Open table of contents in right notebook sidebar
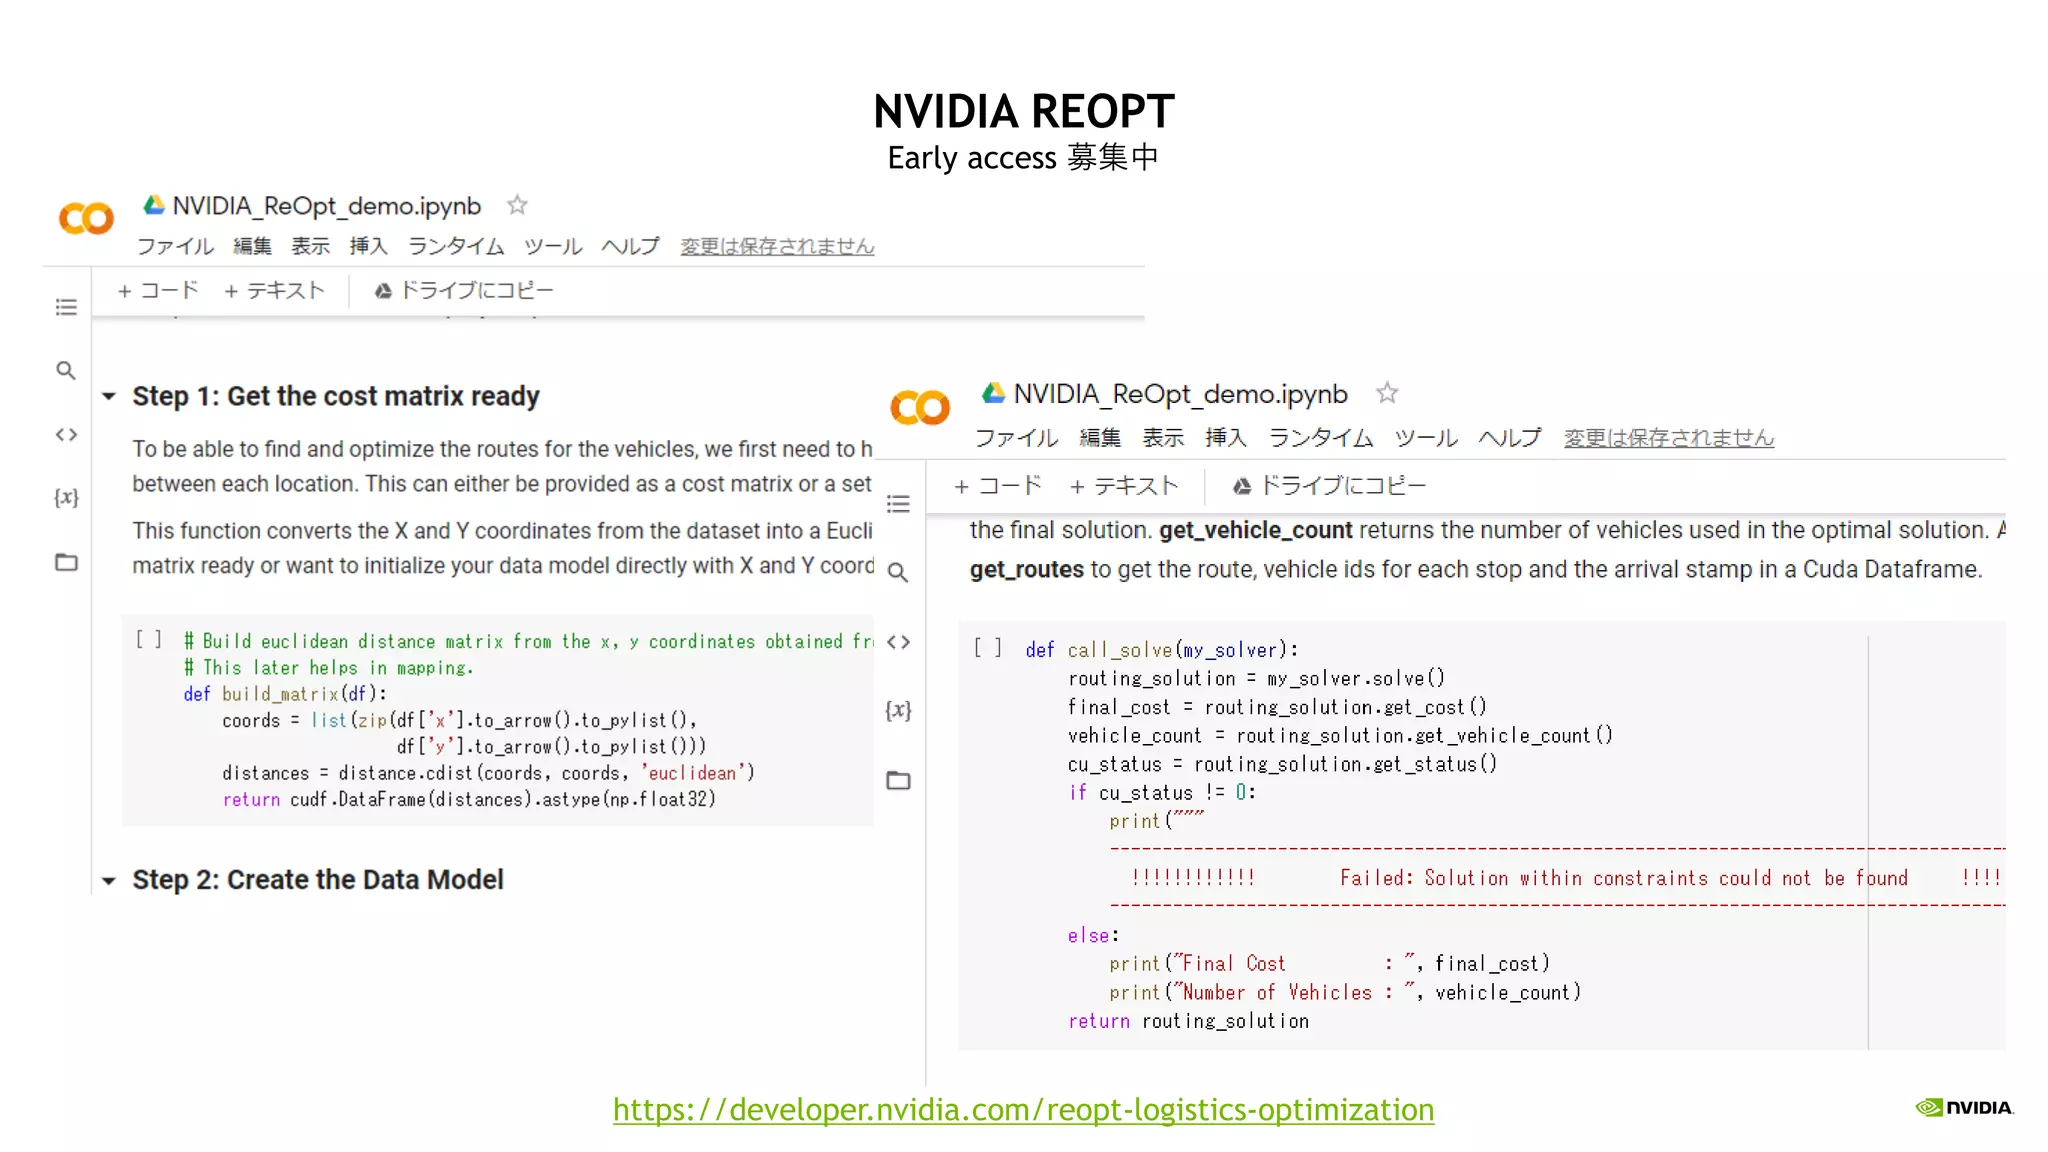The width and height of the screenshot is (2048, 1152). (x=898, y=504)
